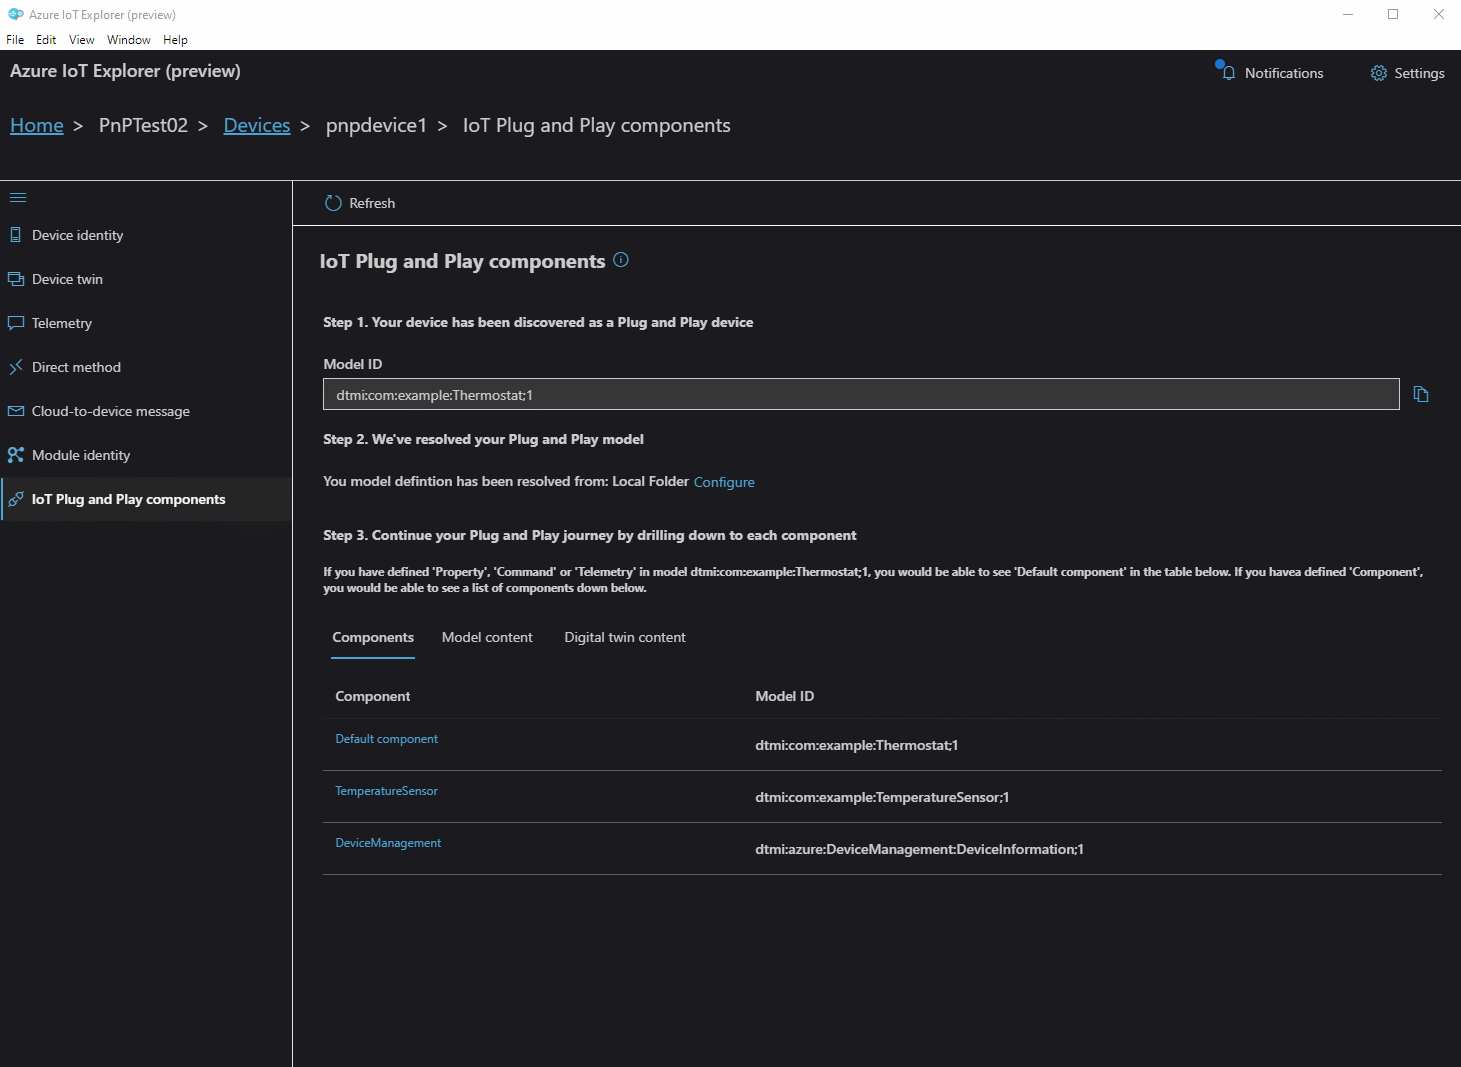Copy the Model ID to clipboard
Screen dimensions: 1461x1067
pyautogui.click(x=1421, y=394)
